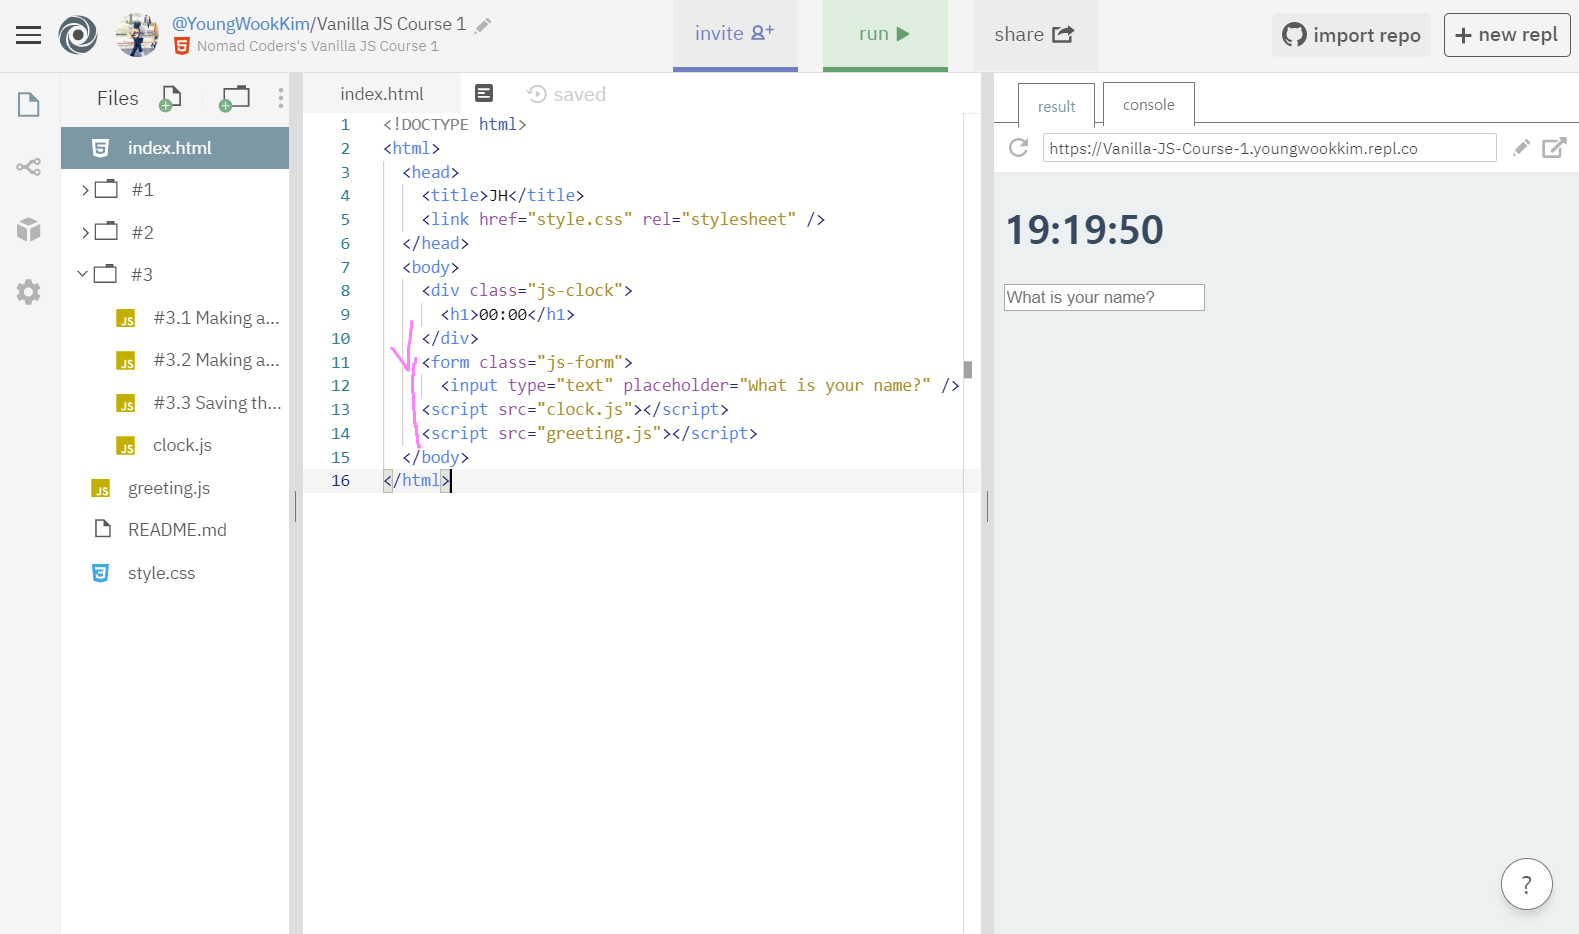
Task: Select index.html in the file tree
Action: 175,148
